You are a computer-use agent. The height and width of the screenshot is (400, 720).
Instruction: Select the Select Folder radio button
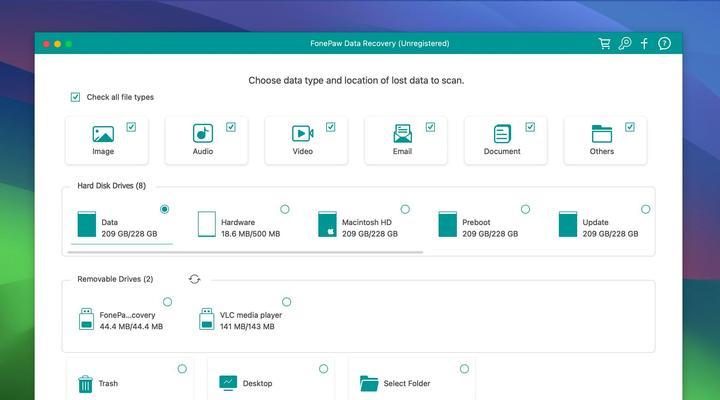tap(464, 369)
